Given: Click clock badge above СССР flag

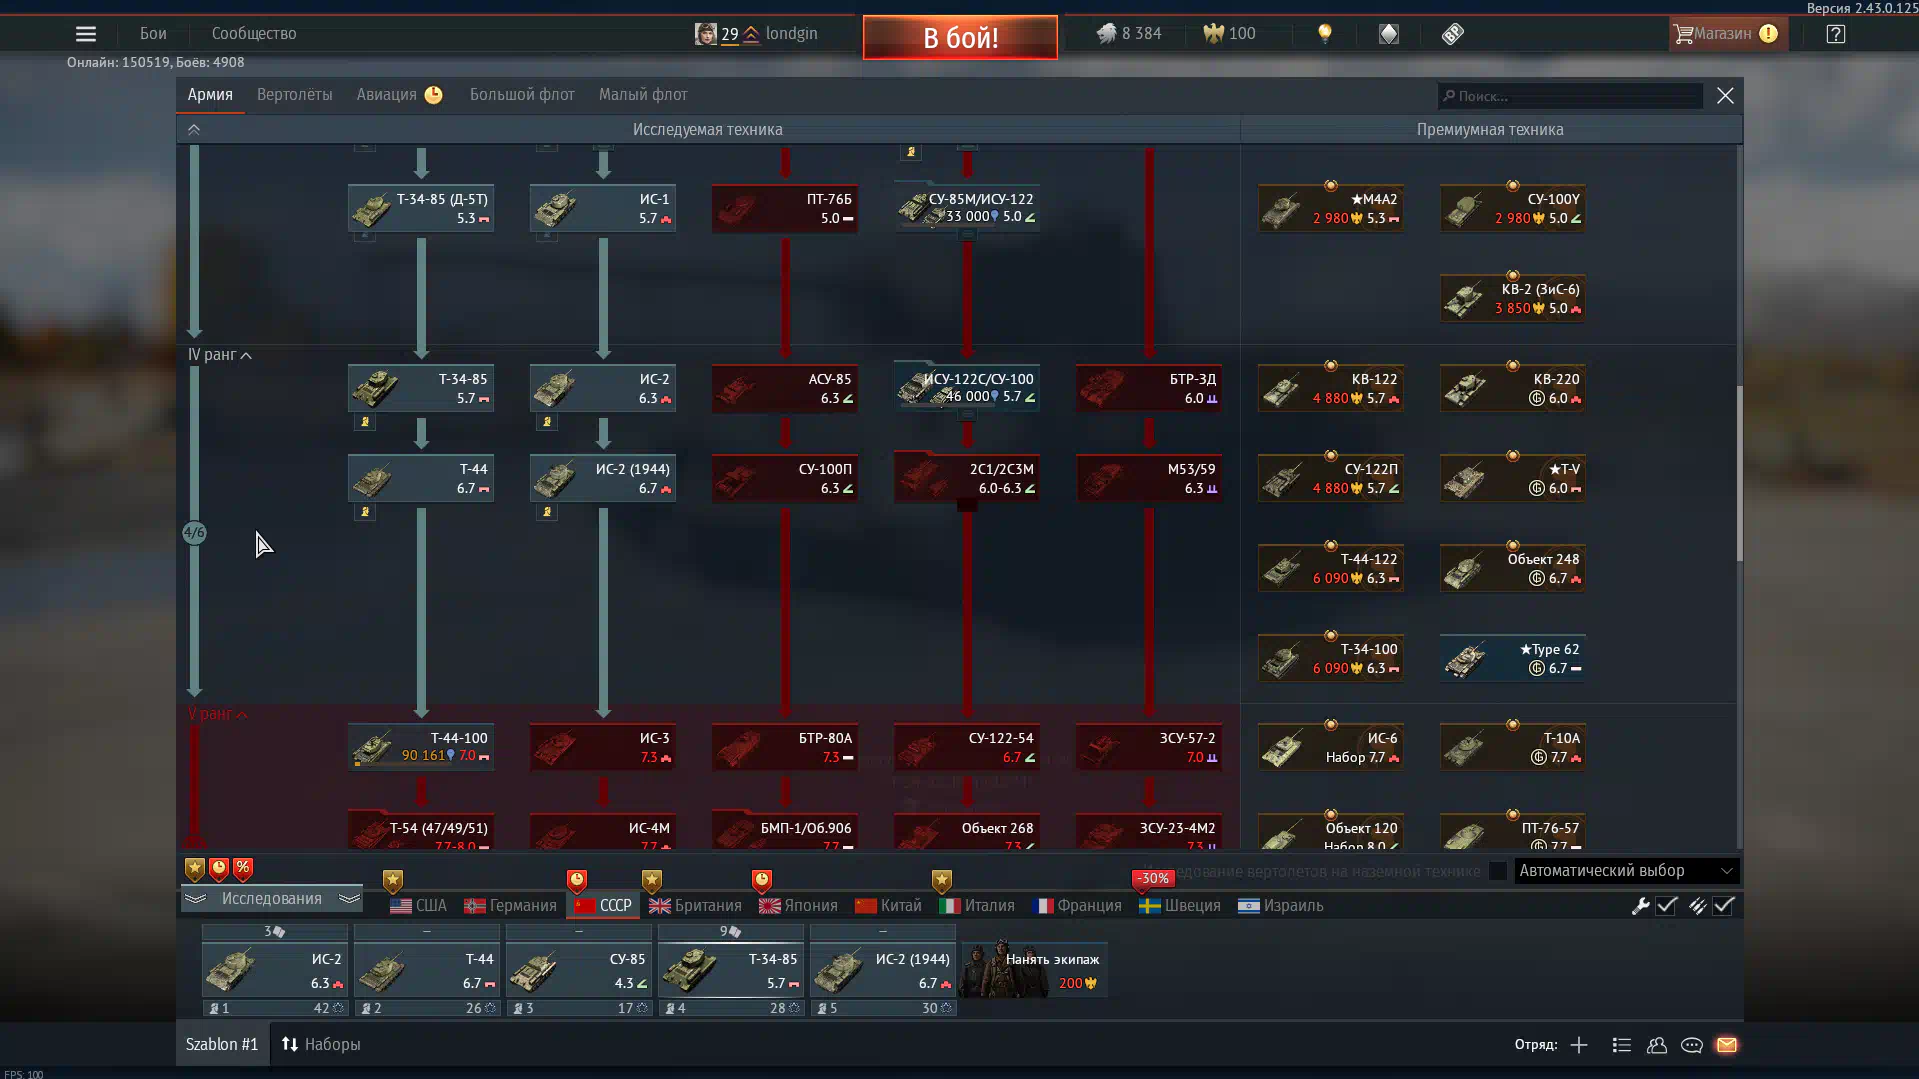Looking at the screenshot, I should [x=577, y=880].
